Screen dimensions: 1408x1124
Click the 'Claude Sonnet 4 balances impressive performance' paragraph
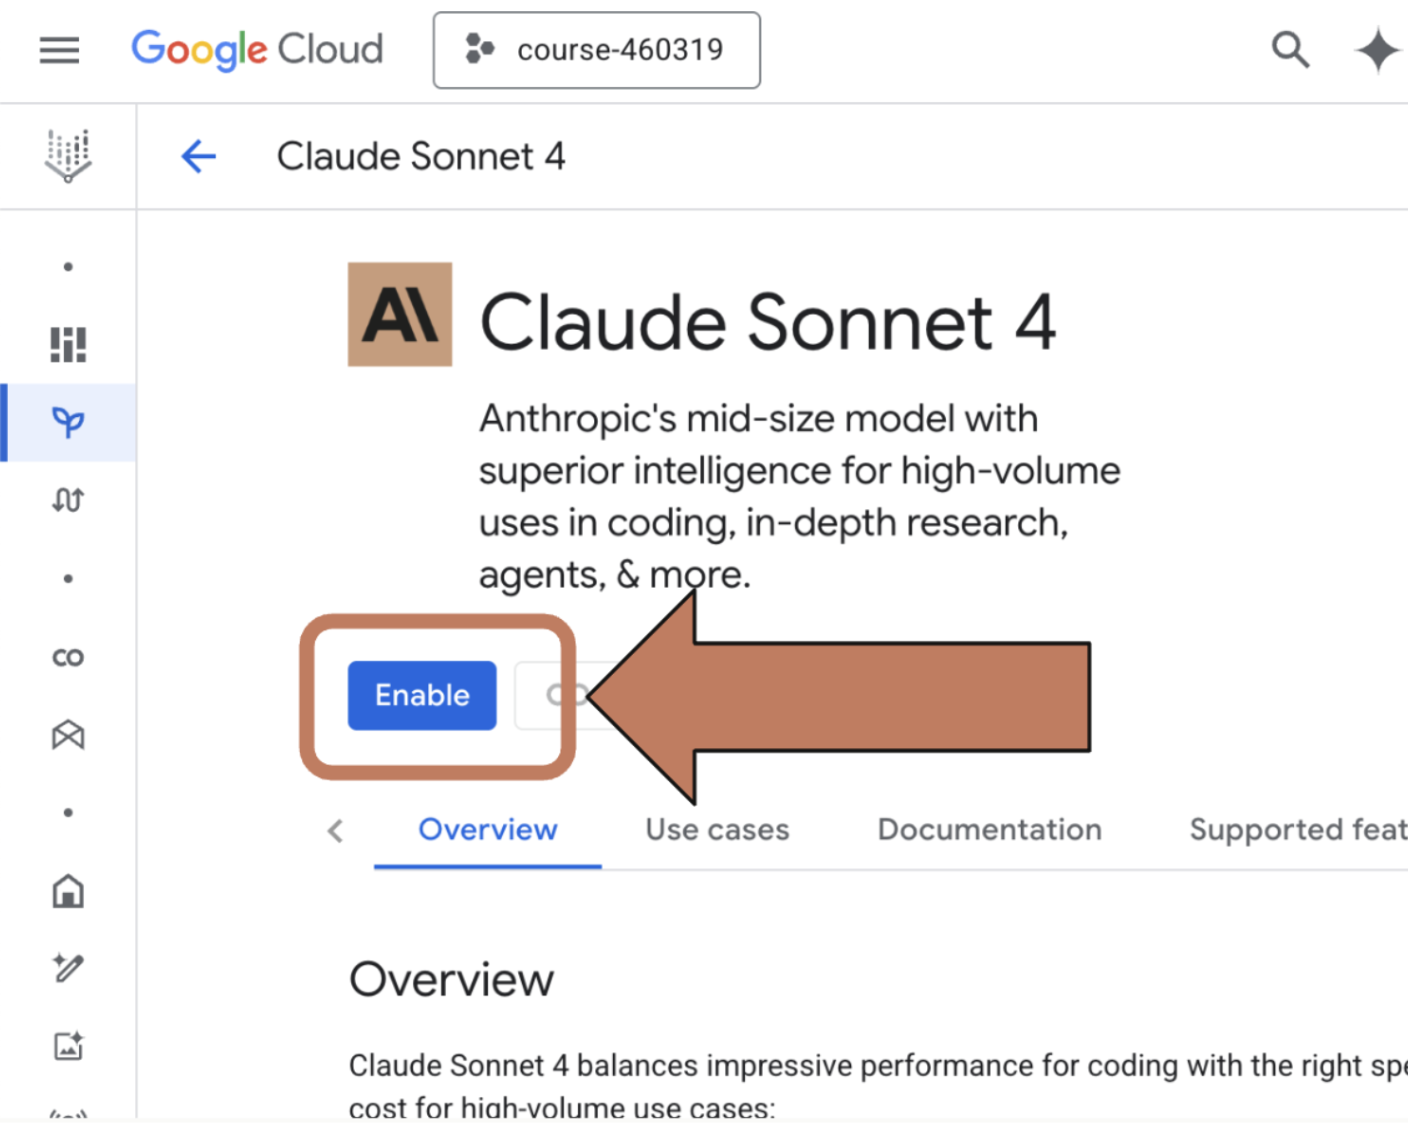pyautogui.click(x=878, y=1086)
